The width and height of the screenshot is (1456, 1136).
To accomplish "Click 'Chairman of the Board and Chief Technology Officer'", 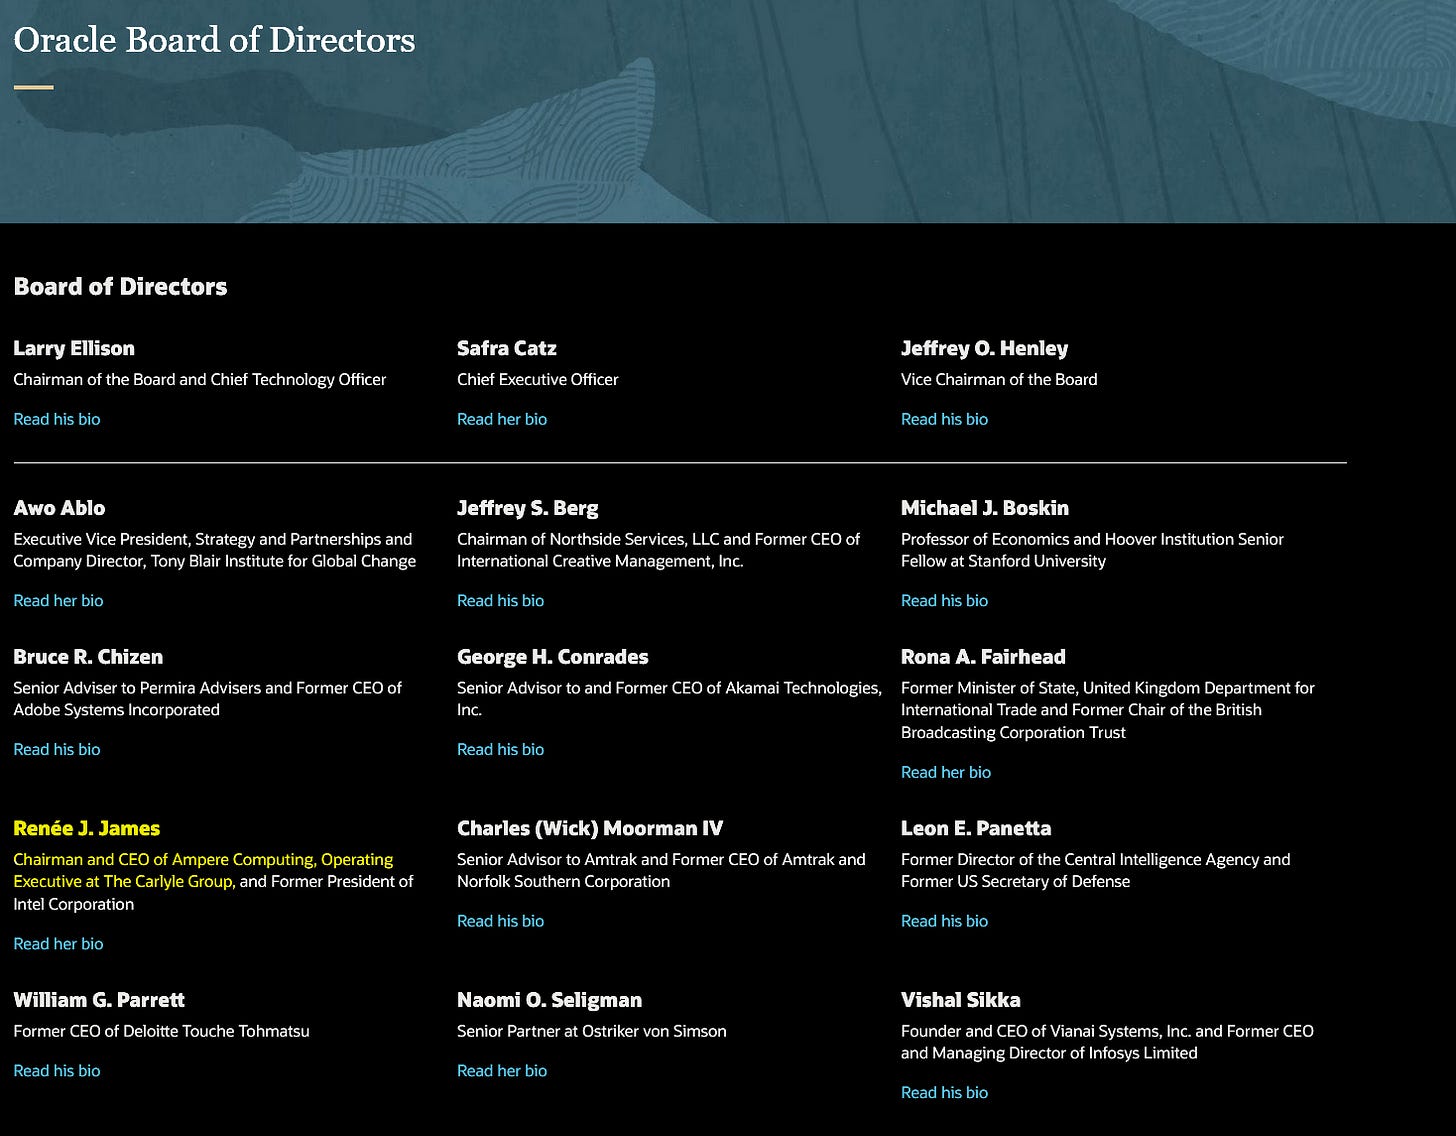I will point(200,379).
